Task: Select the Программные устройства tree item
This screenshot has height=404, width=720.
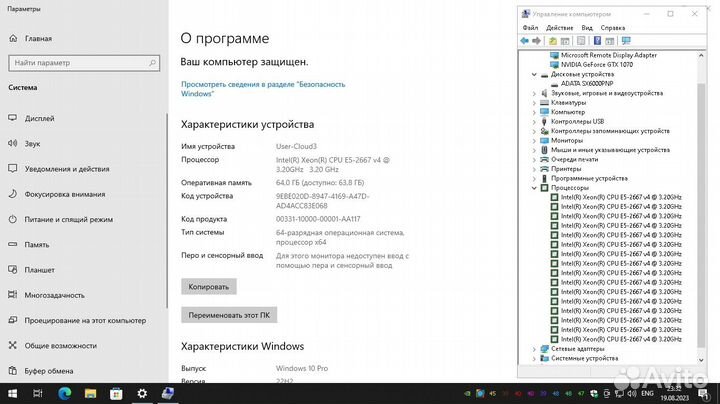Action: [x=589, y=178]
